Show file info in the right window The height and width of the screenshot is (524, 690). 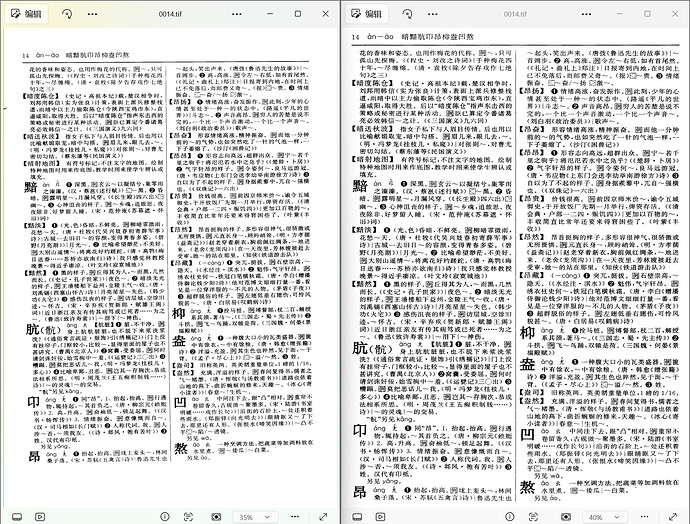(x=510, y=517)
